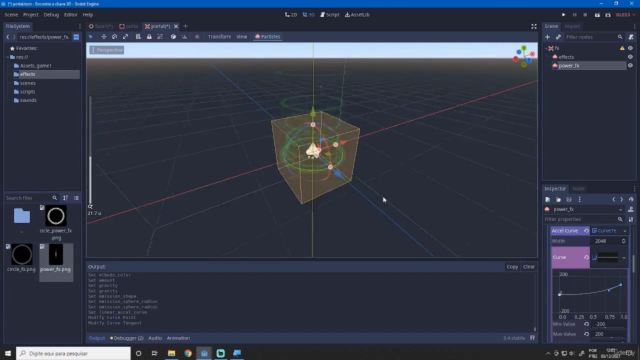Switch to the Node tab
The image size is (640, 360).
(578, 189)
